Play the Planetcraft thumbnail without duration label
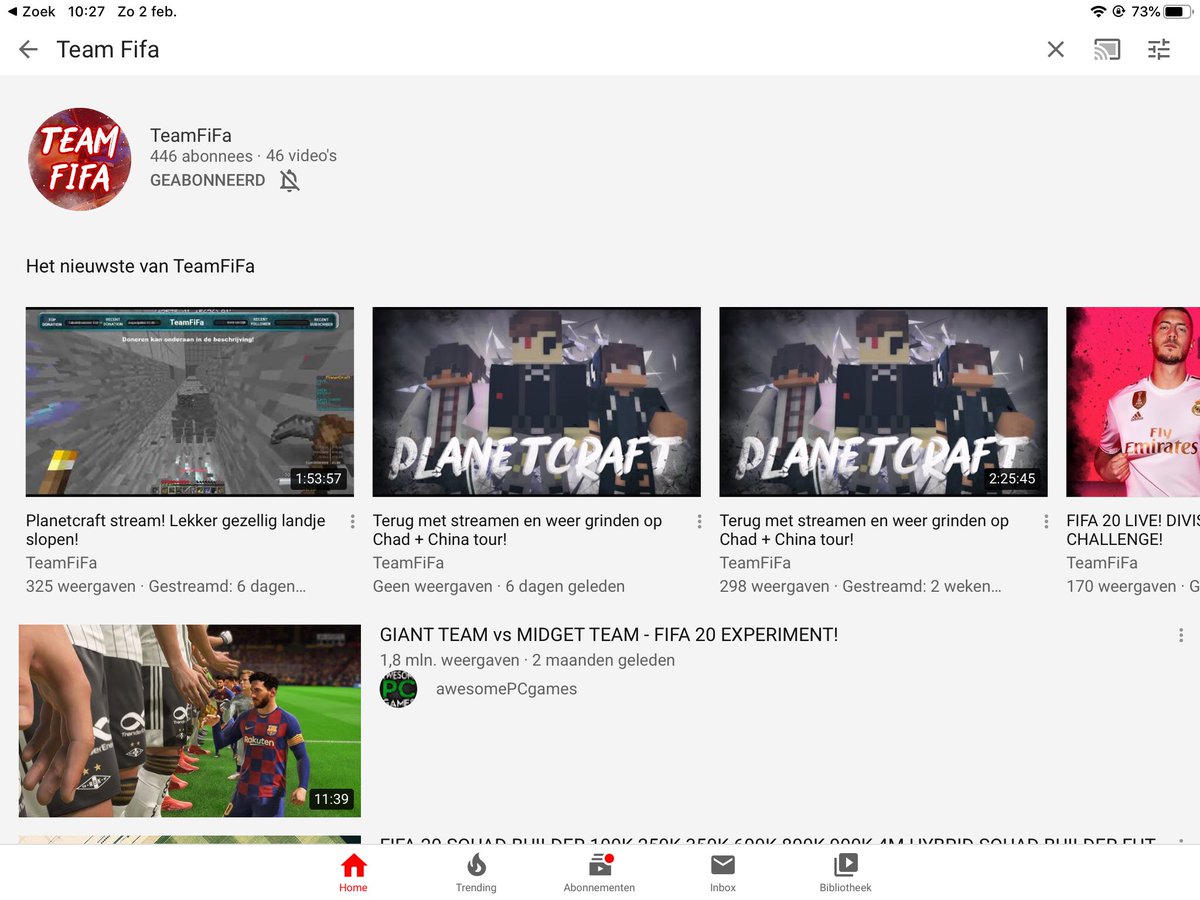 pyautogui.click(x=537, y=402)
